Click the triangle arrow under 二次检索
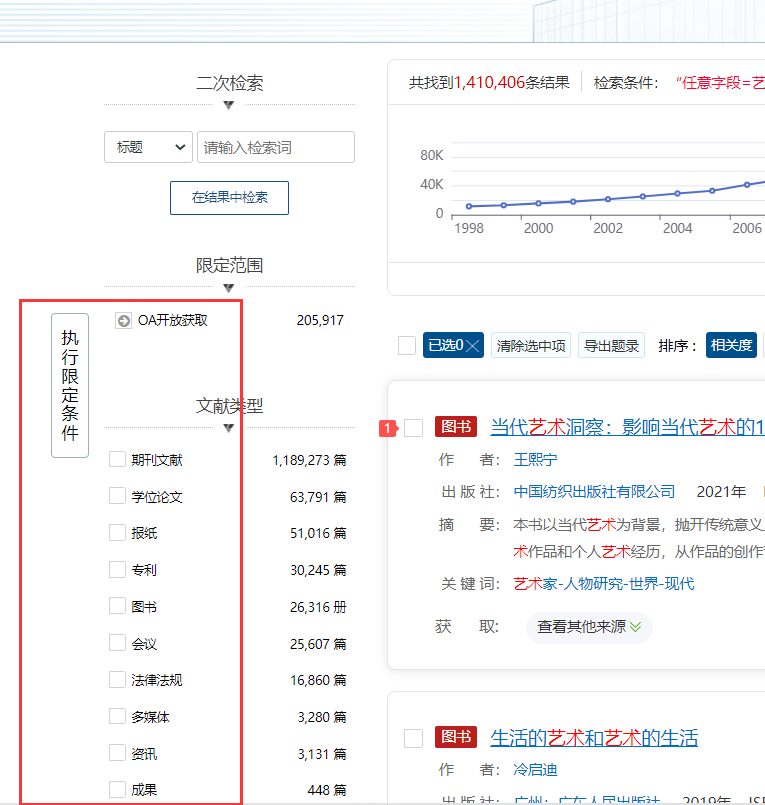The height and width of the screenshot is (805, 765). (x=229, y=105)
